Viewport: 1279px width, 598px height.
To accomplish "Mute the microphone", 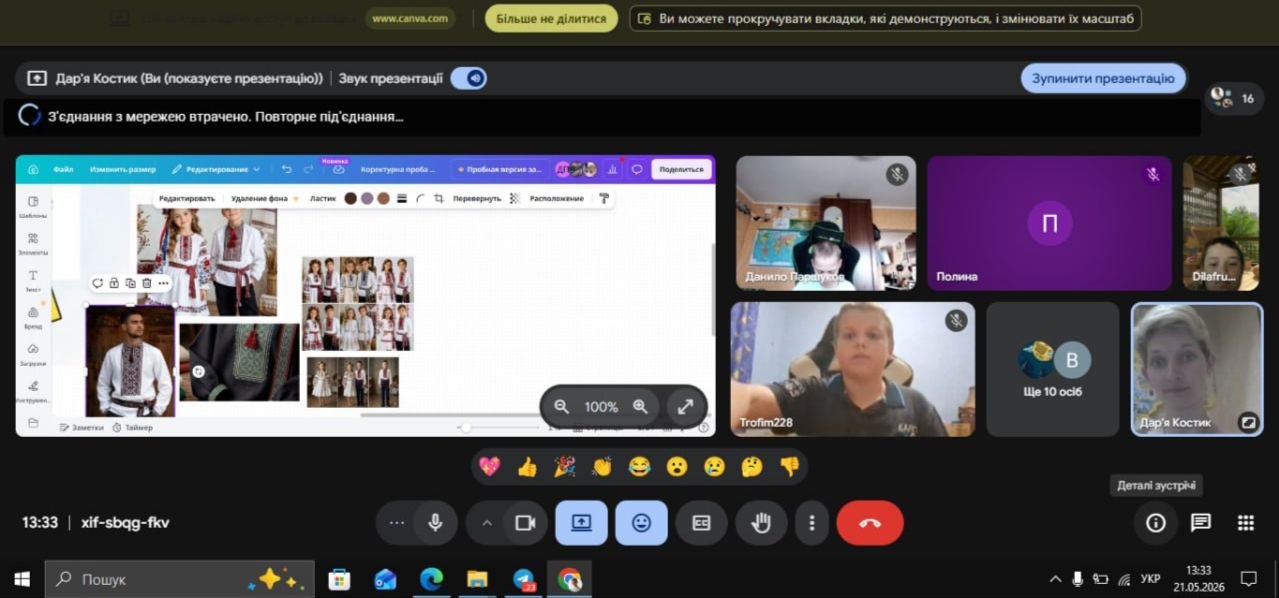I will coord(435,523).
